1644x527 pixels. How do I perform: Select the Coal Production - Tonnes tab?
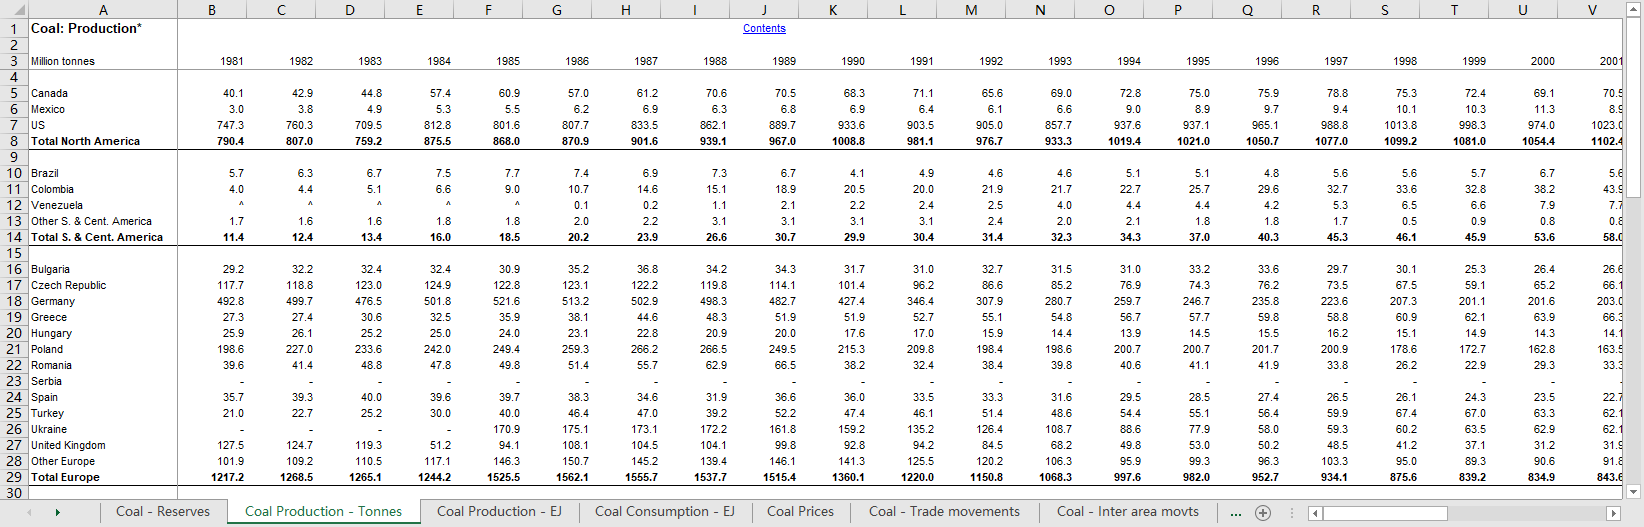click(323, 511)
